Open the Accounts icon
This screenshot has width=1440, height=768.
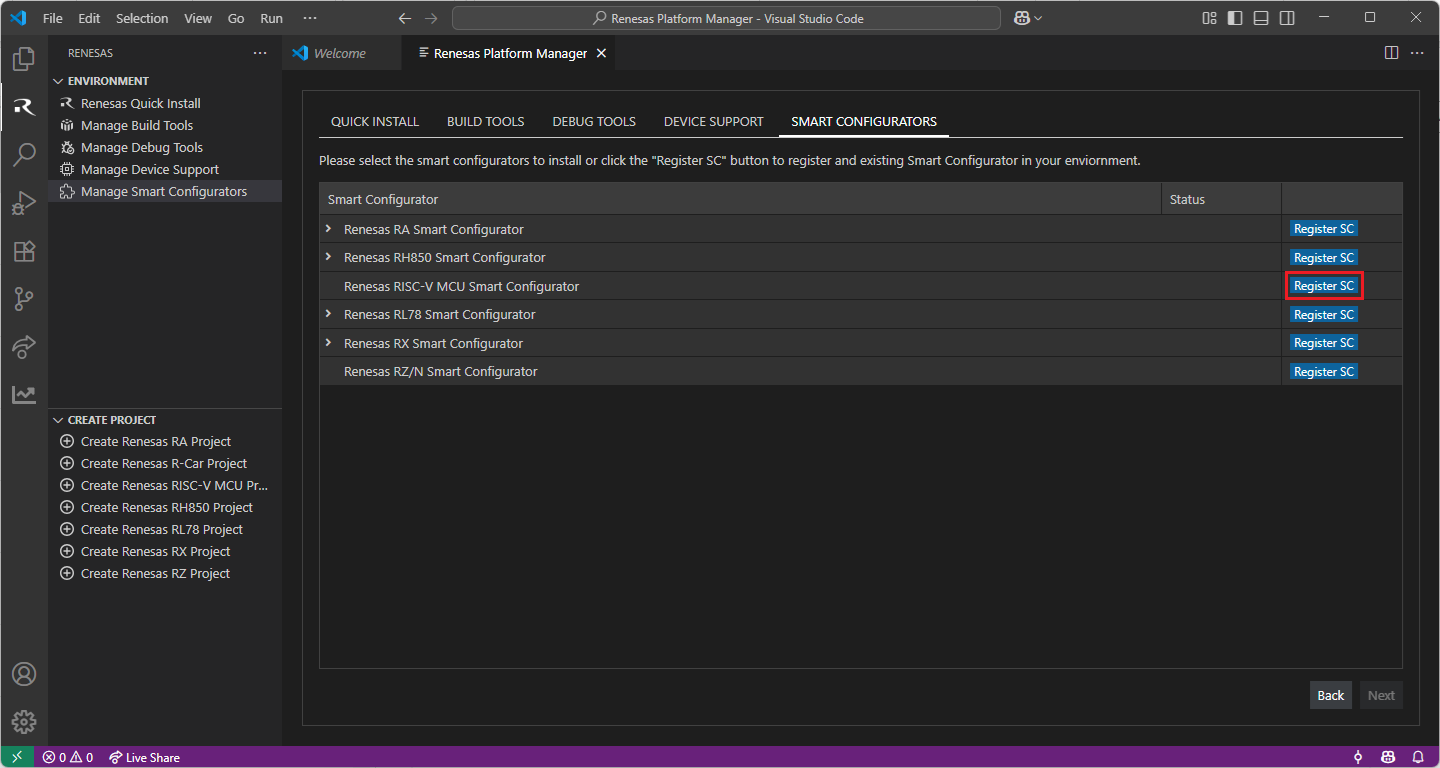(x=24, y=674)
